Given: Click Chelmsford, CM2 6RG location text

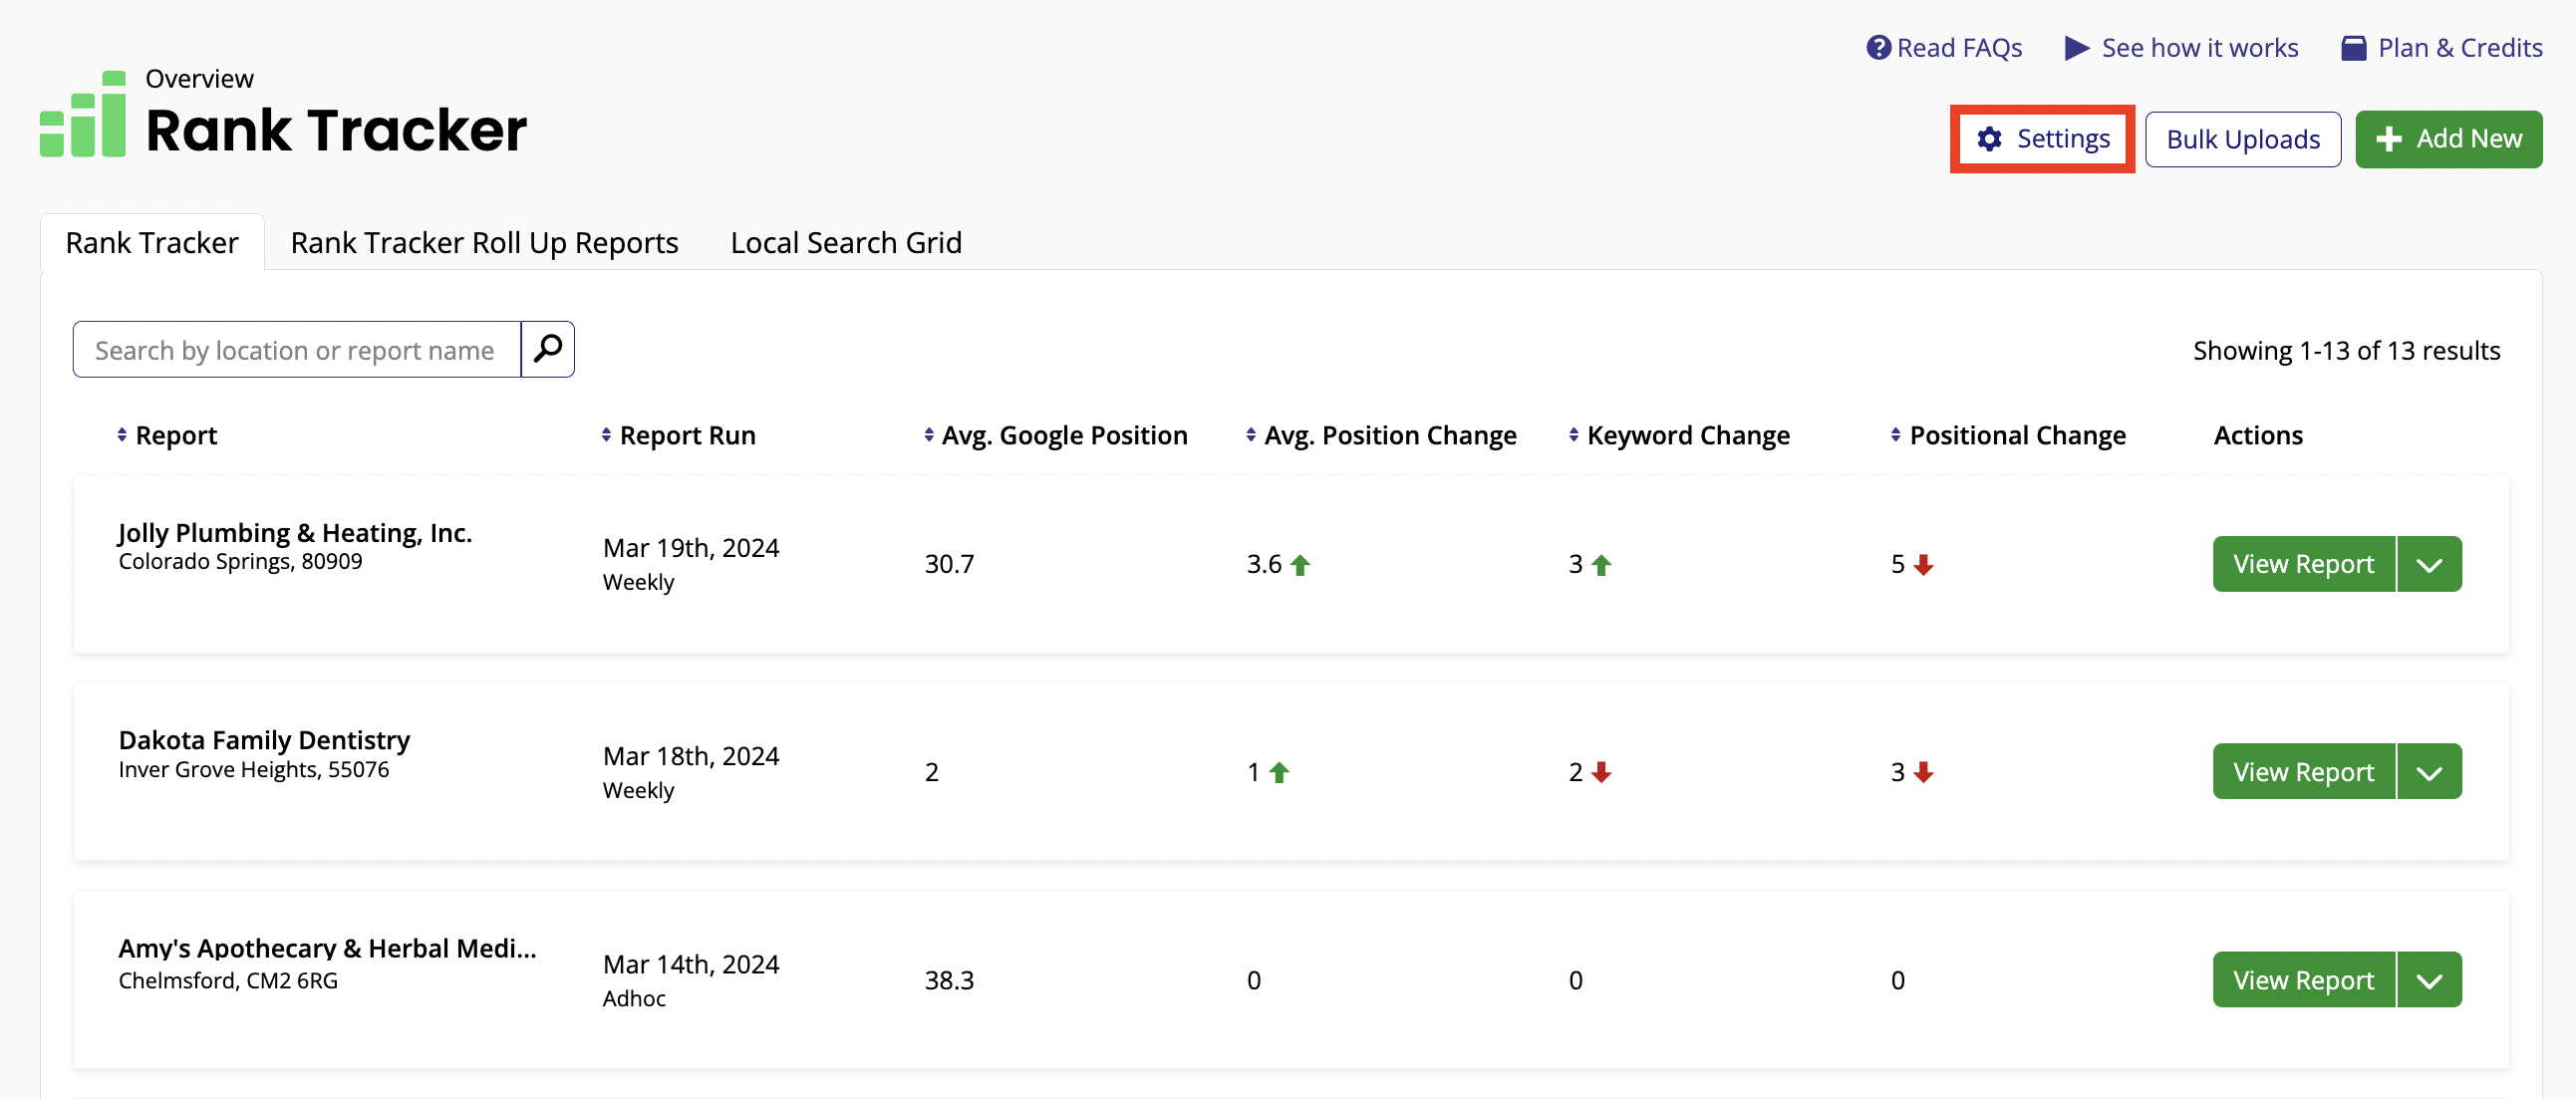Looking at the screenshot, I should [228, 980].
